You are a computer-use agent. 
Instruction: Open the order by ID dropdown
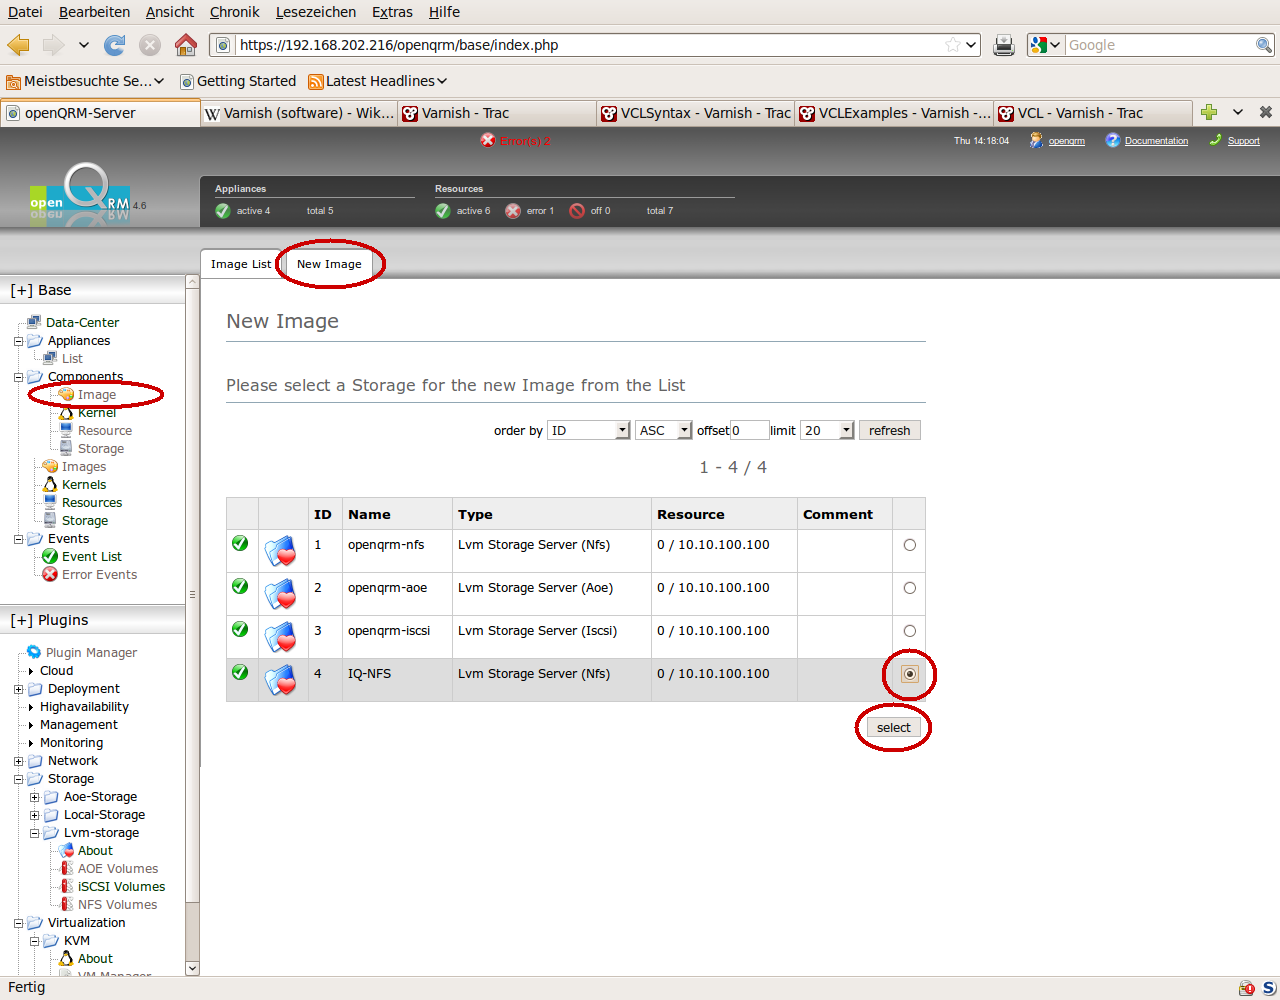click(x=588, y=430)
